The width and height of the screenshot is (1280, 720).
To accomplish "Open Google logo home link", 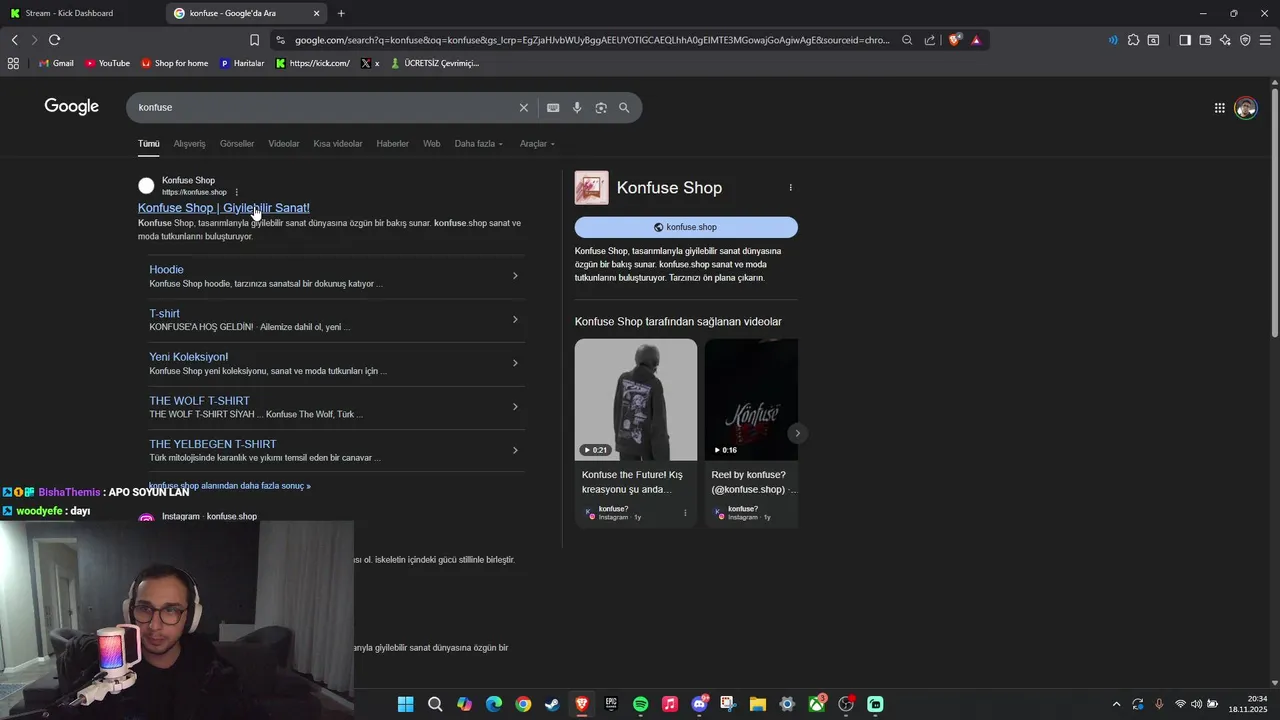I will pos(72,107).
